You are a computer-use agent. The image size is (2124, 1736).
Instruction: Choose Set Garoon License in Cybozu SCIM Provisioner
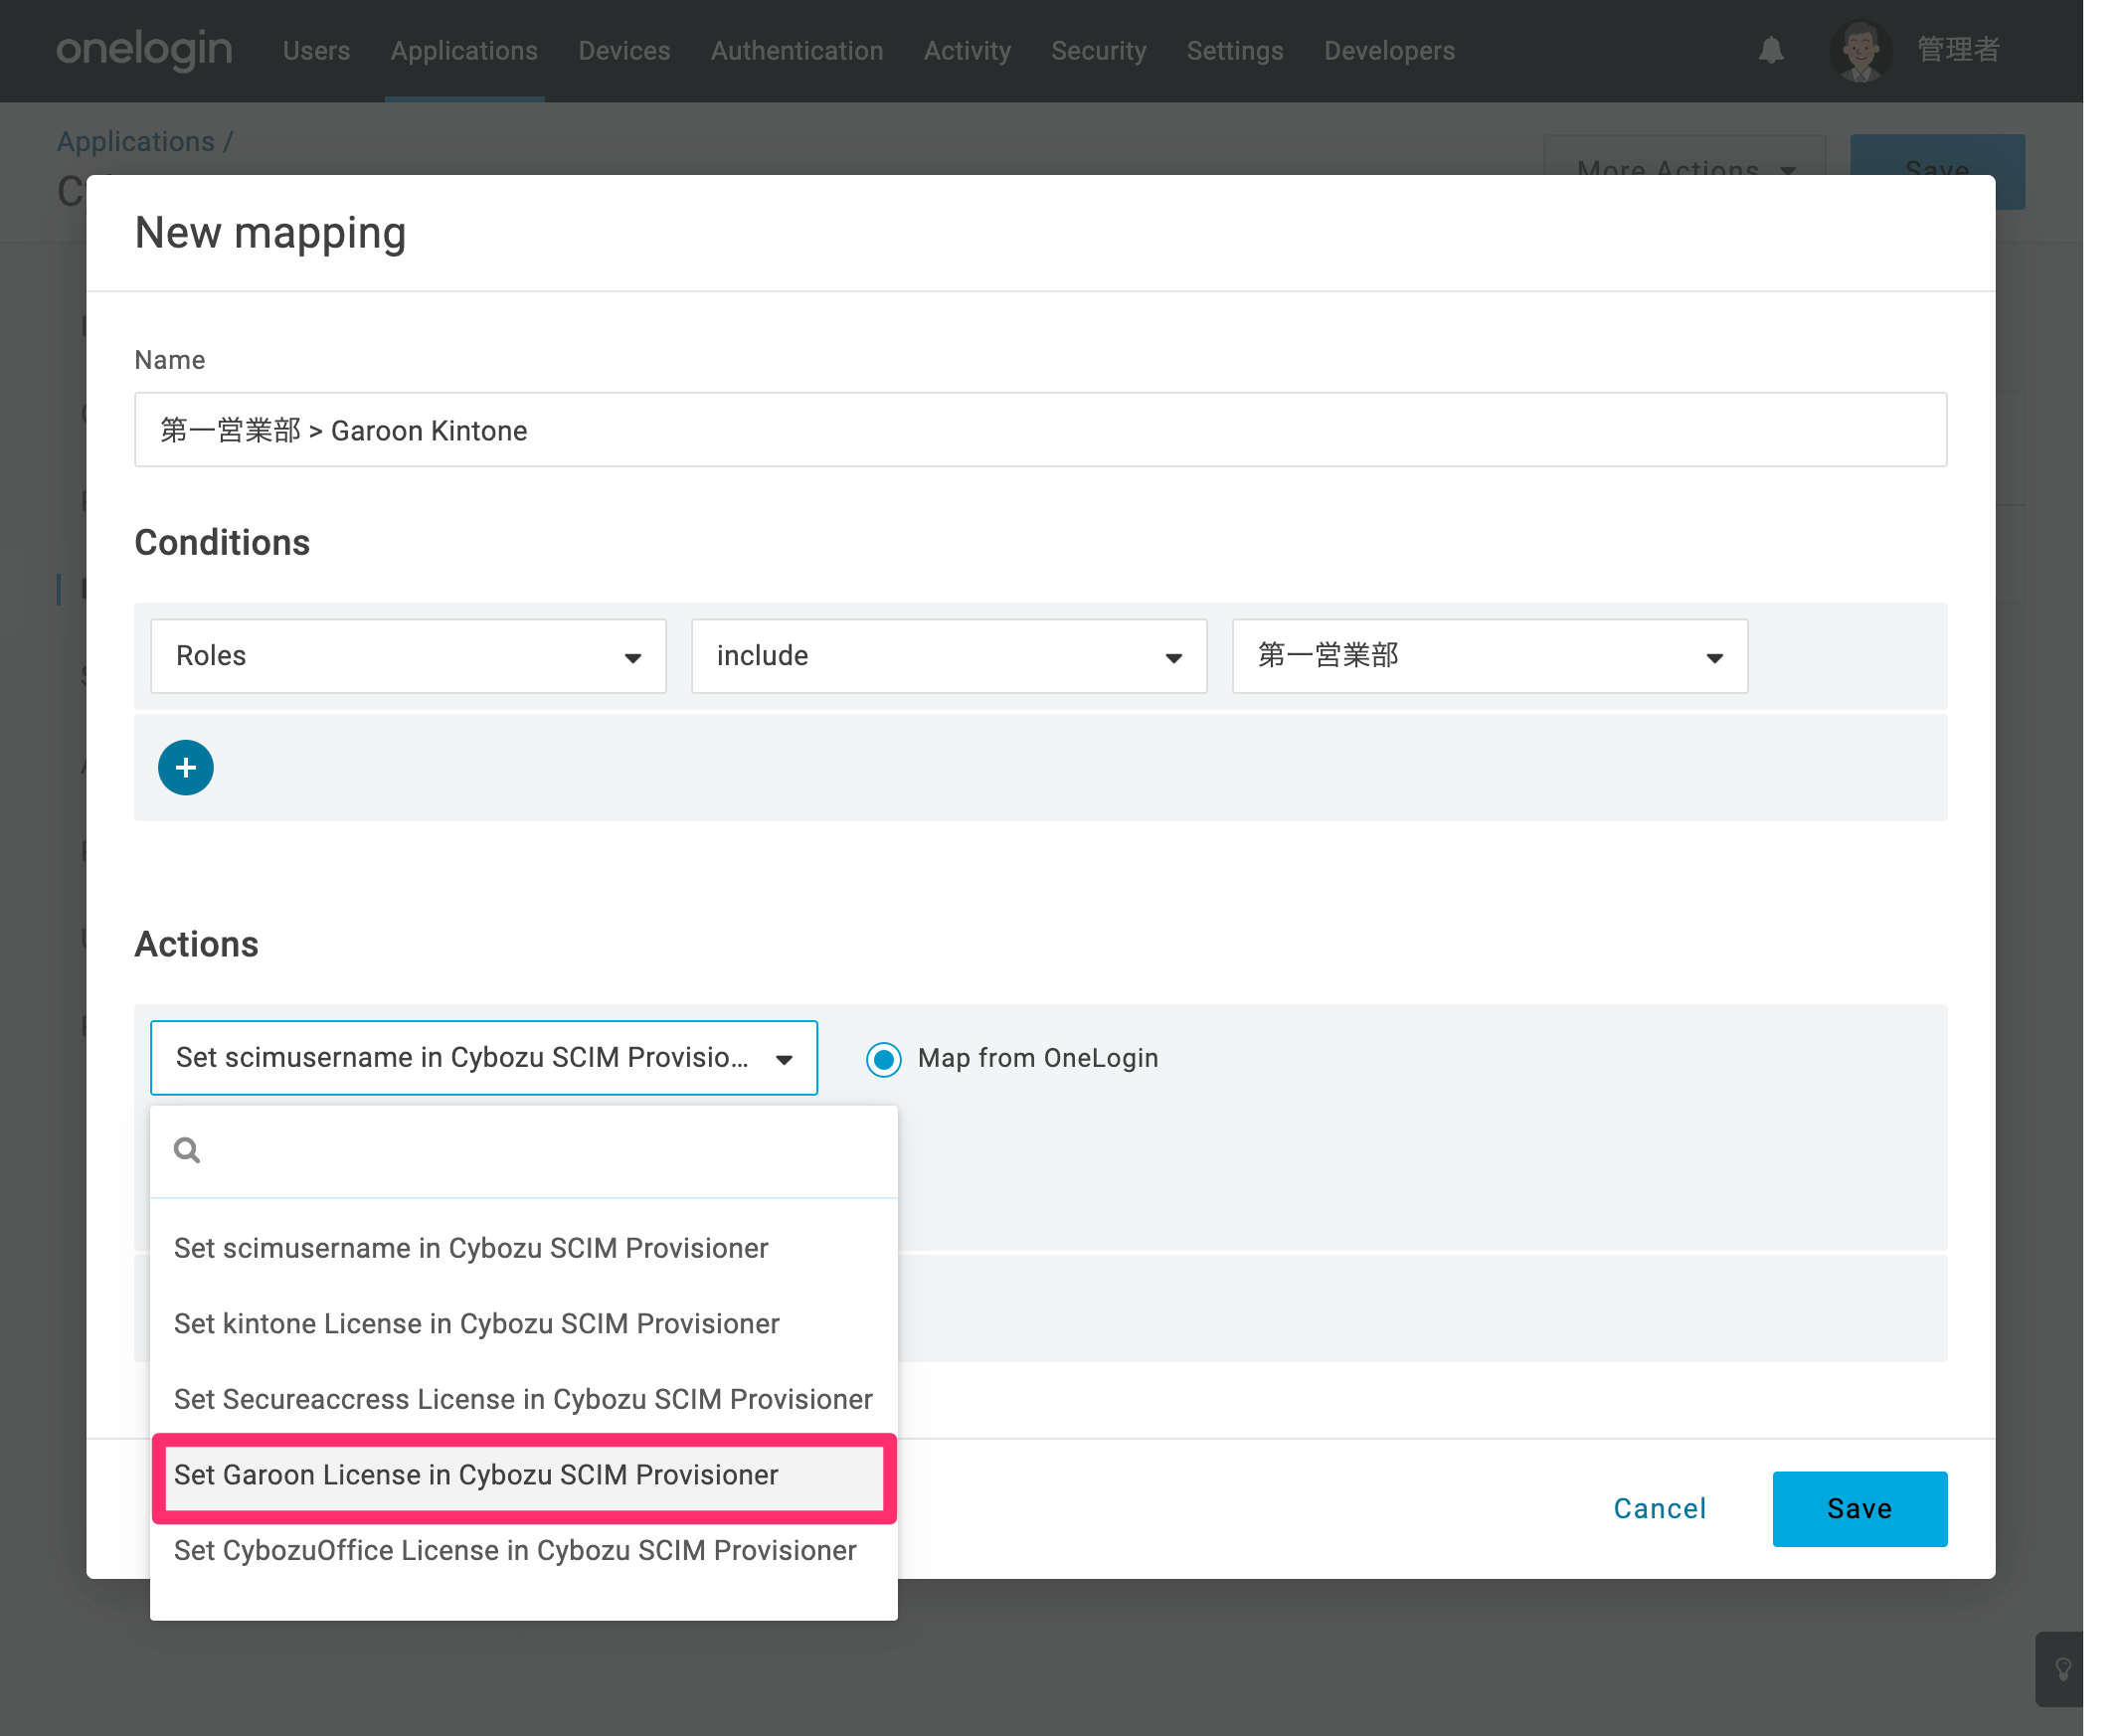[524, 1475]
